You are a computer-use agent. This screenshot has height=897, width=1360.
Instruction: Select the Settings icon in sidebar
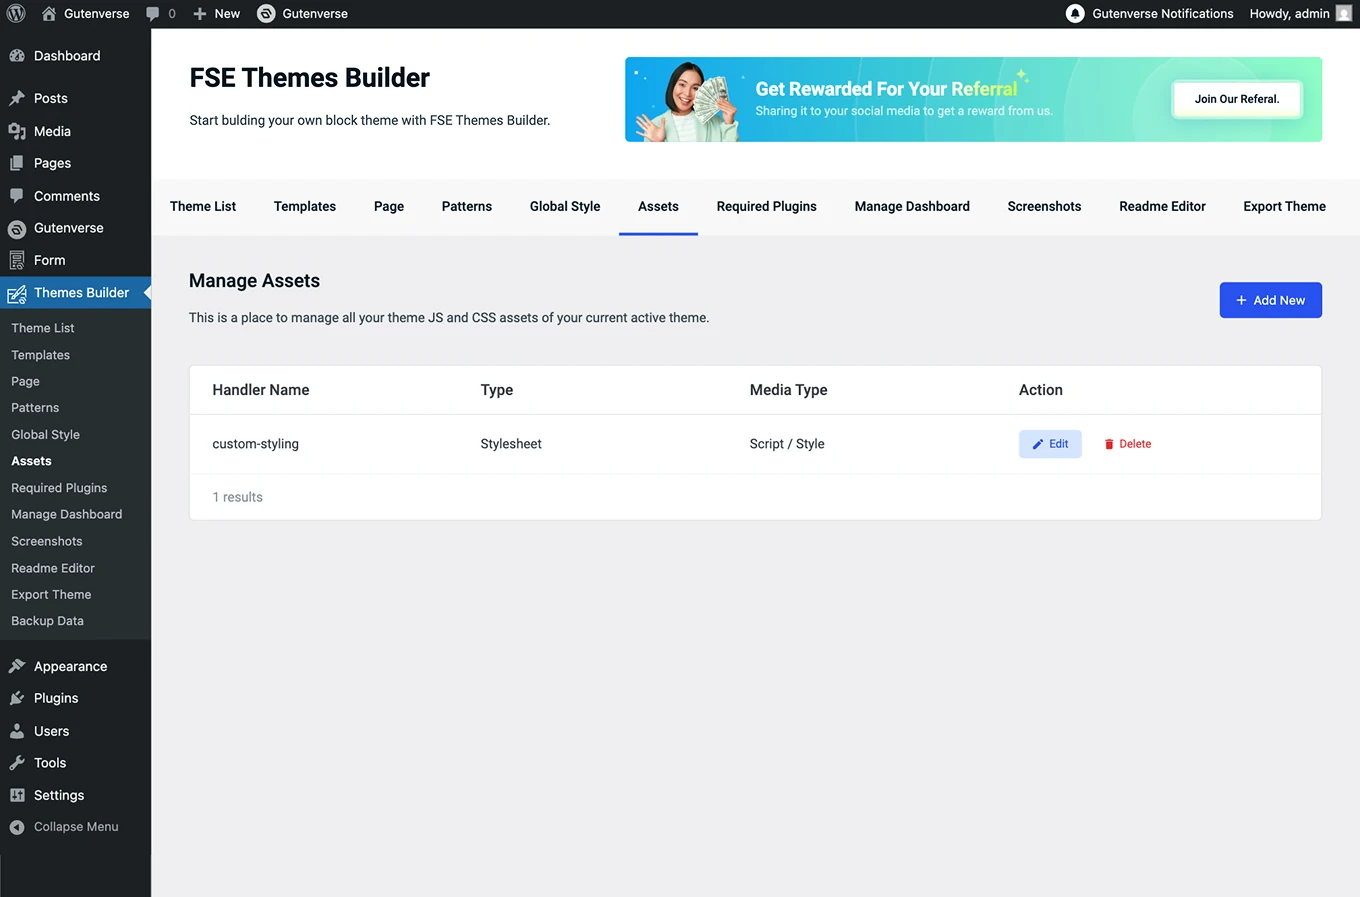[17, 795]
